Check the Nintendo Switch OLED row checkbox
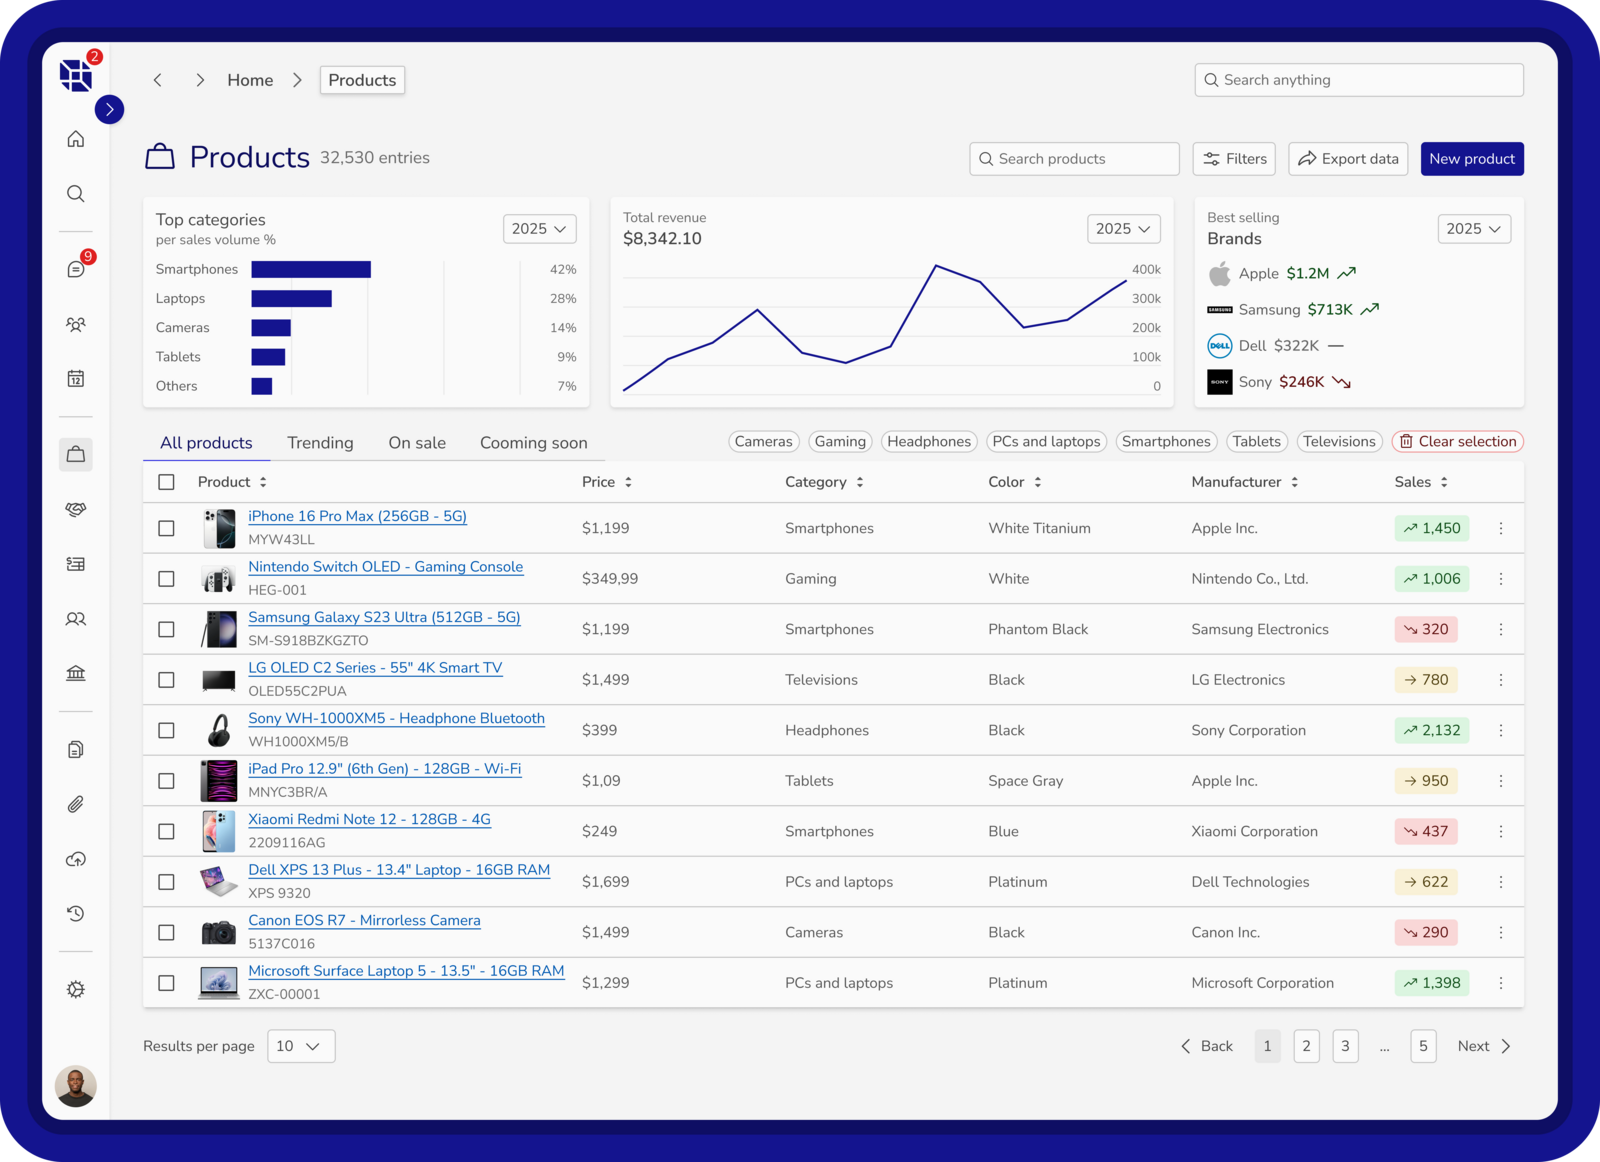 coord(167,579)
